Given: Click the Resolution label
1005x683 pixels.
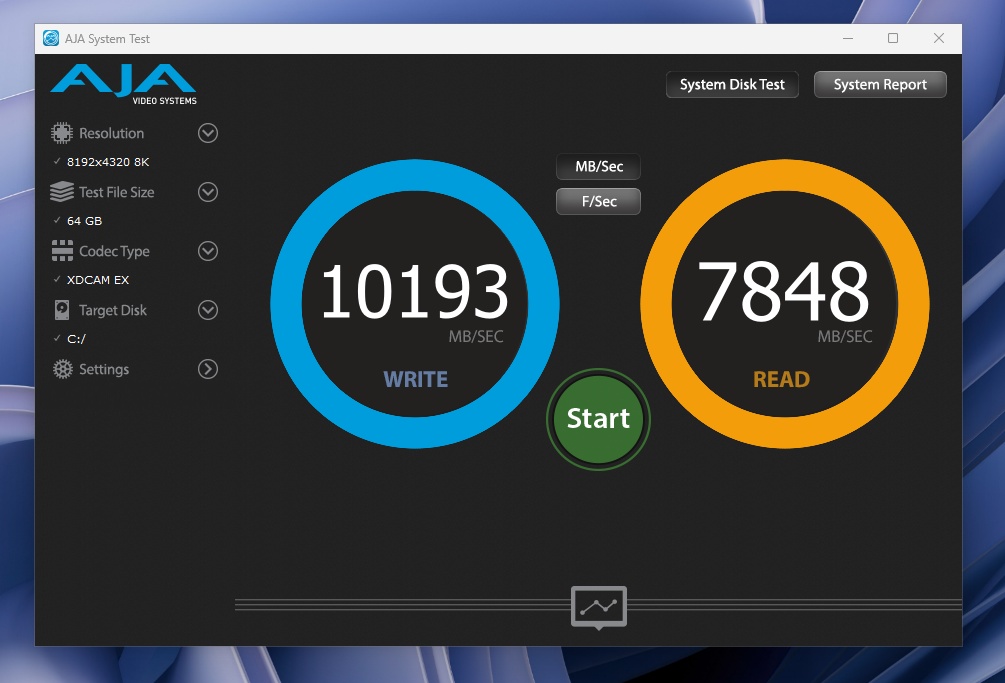Looking at the screenshot, I should point(112,133).
